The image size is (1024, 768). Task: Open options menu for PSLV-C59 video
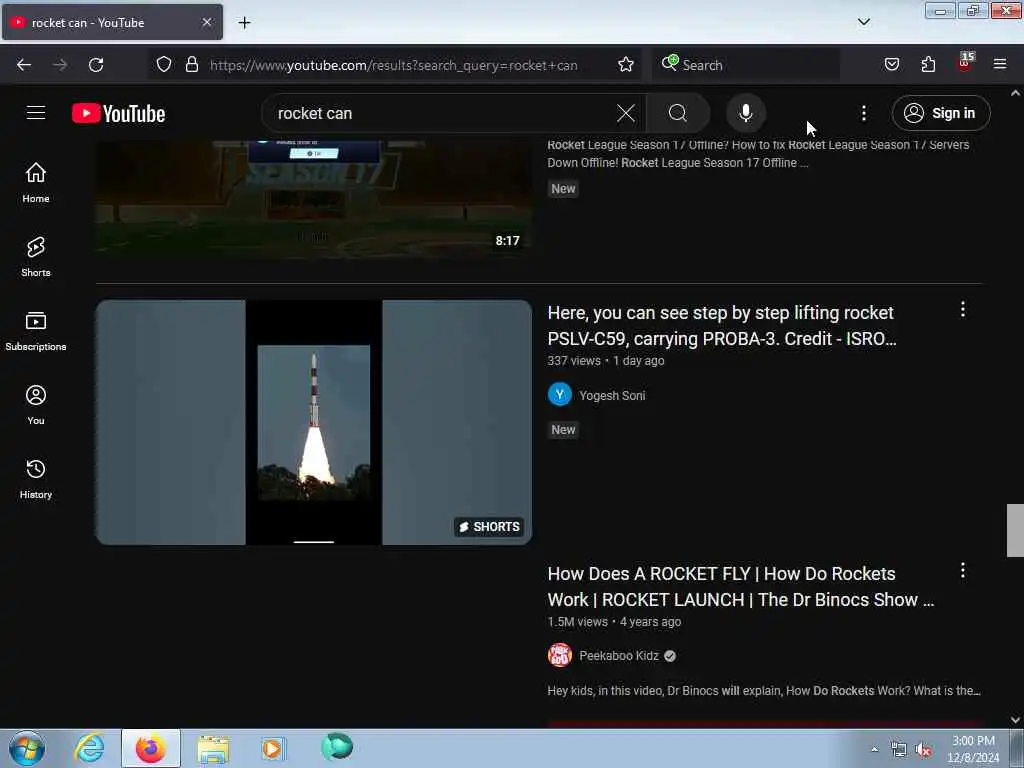963,310
